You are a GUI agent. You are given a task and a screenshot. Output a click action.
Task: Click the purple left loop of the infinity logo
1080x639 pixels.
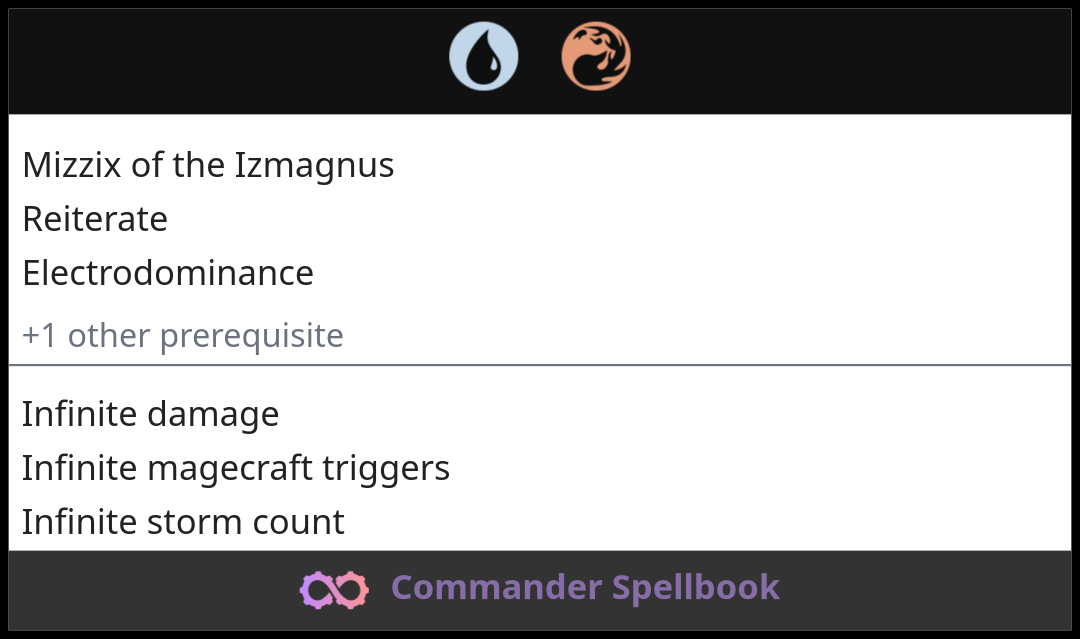click(x=316, y=590)
